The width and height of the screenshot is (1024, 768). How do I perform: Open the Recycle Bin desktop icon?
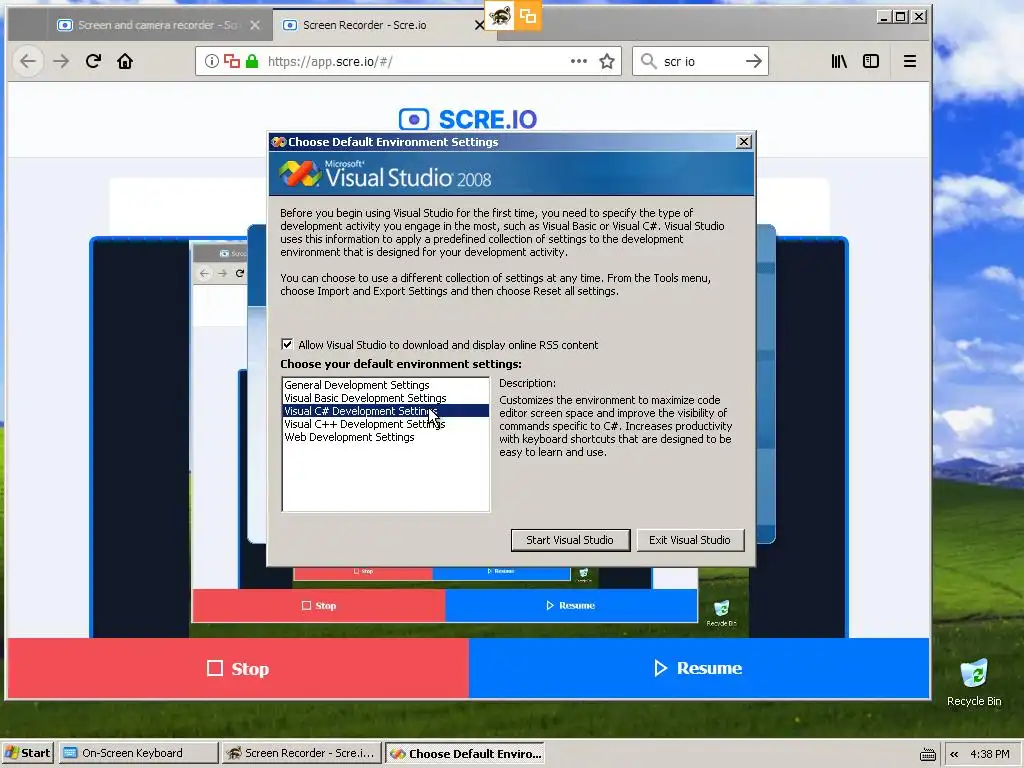pos(974,683)
